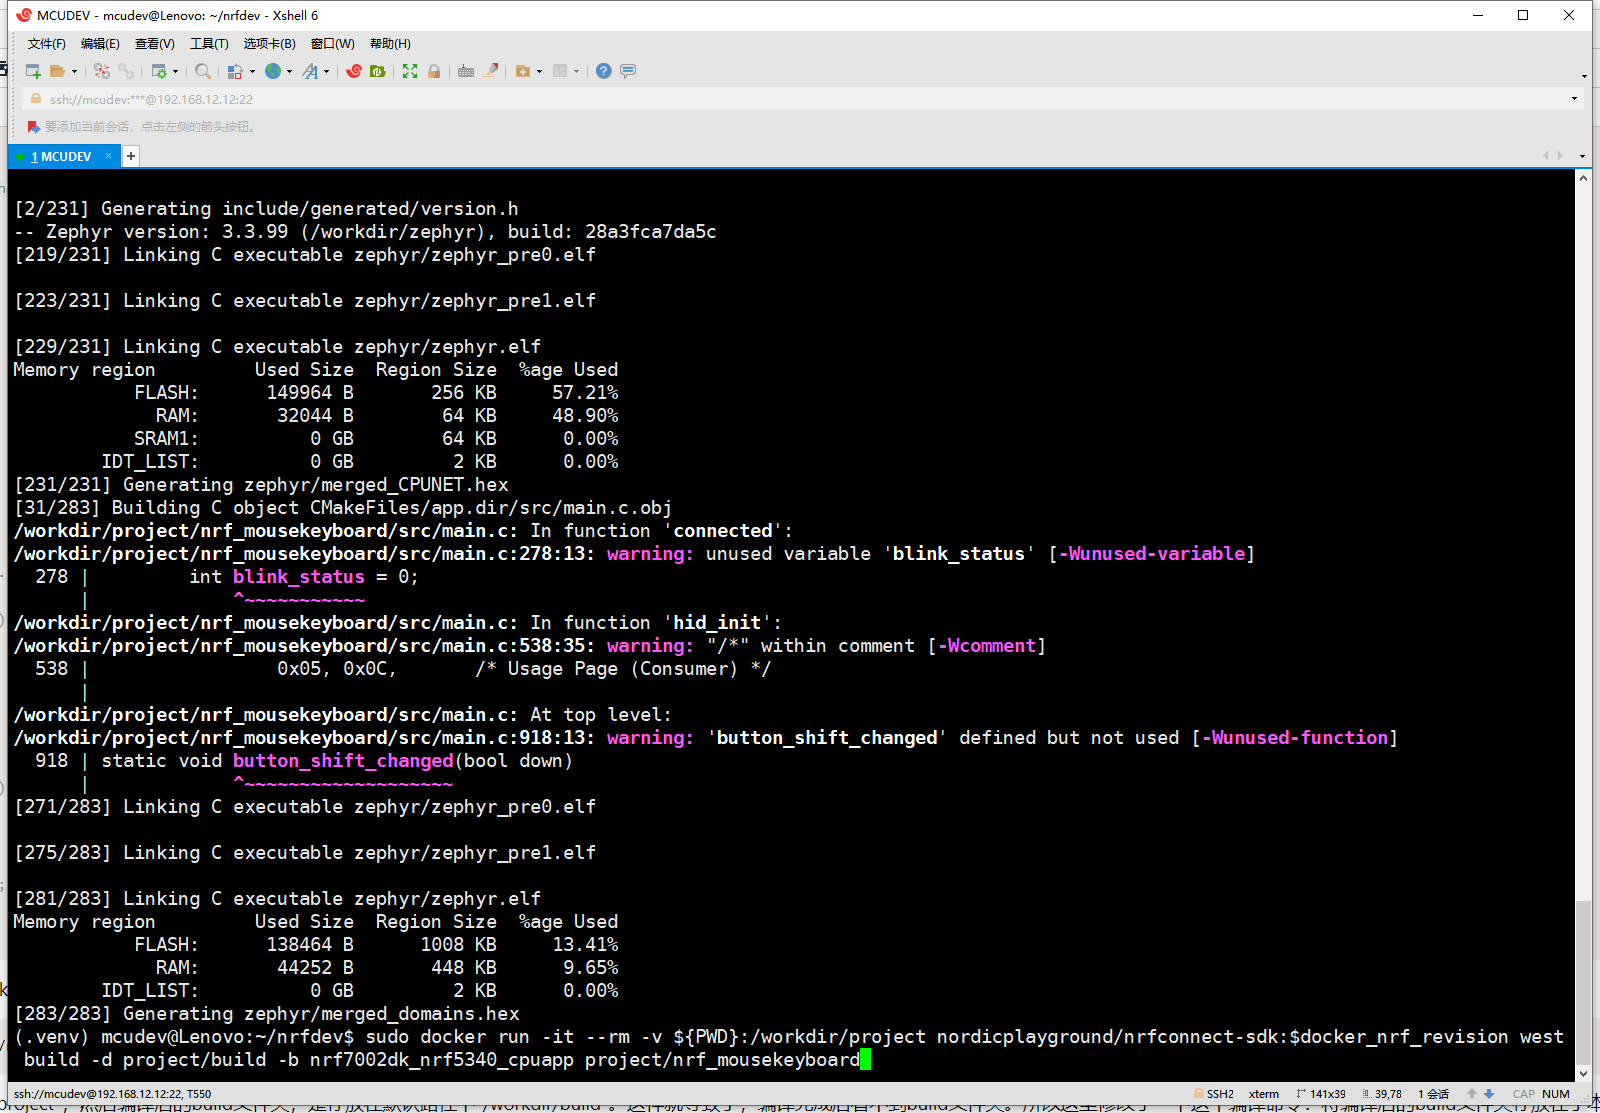Click the 141x39 terminal size indicator
The image size is (1600, 1113).
click(x=1321, y=1094)
